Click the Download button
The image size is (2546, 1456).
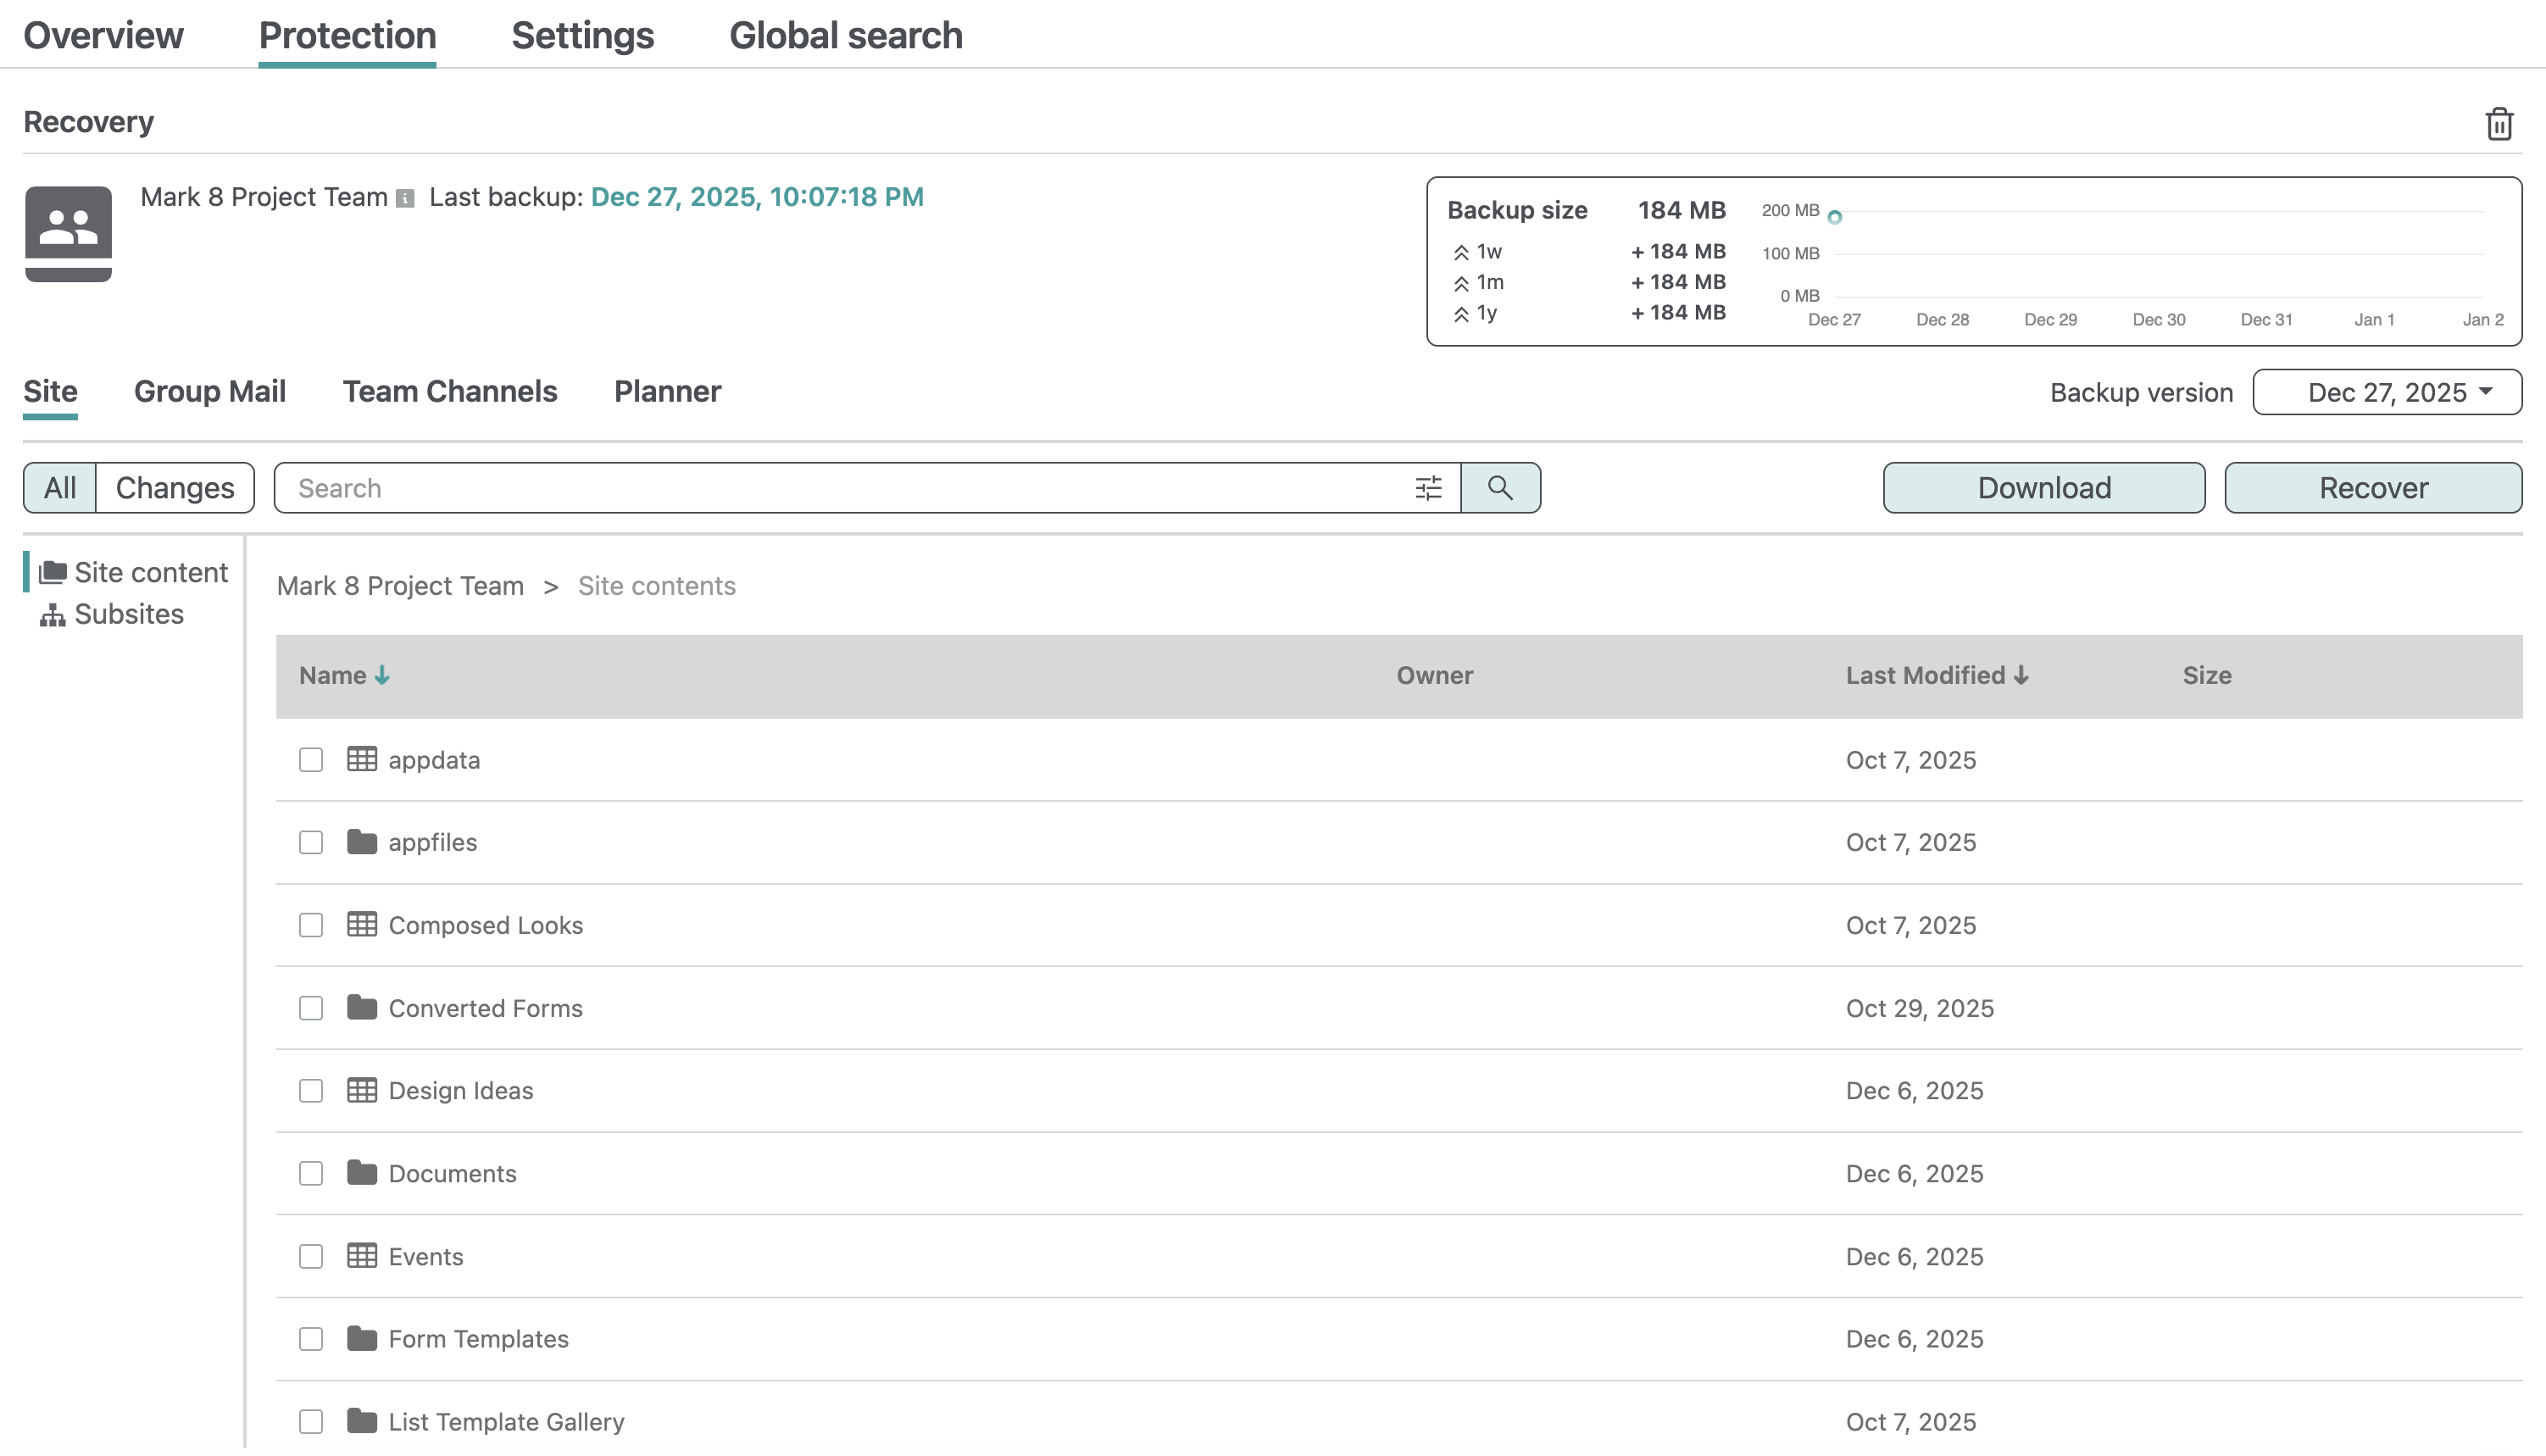click(2043, 488)
